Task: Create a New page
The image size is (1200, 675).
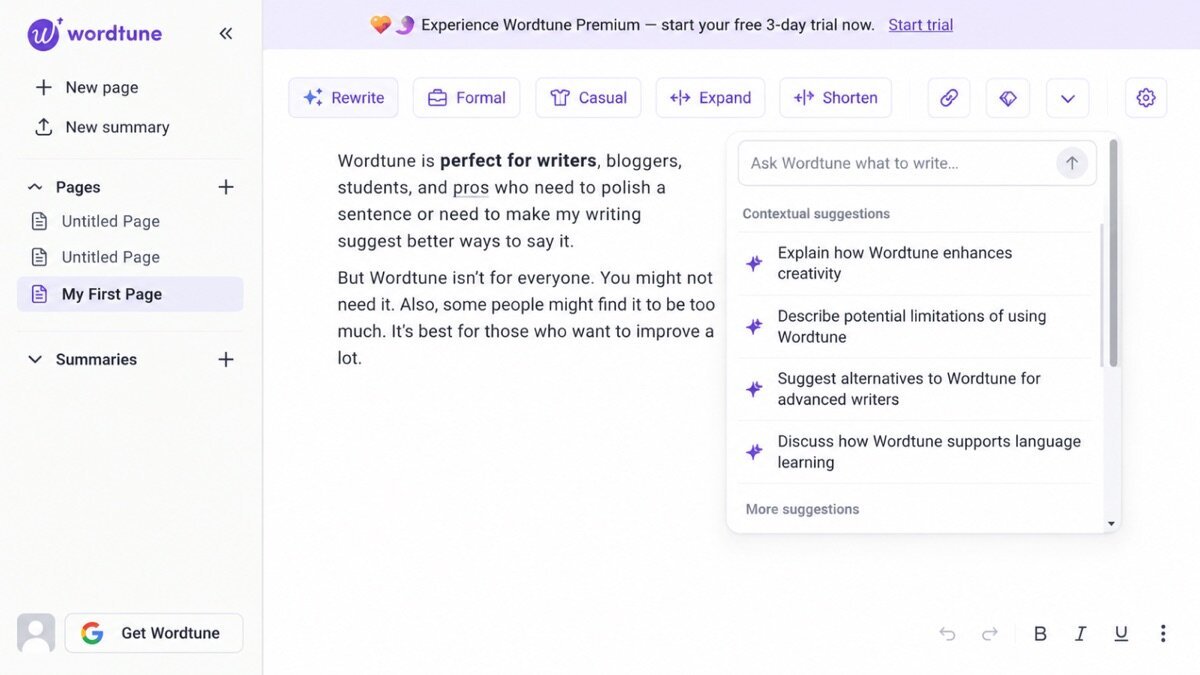Action: tap(87, 87)
